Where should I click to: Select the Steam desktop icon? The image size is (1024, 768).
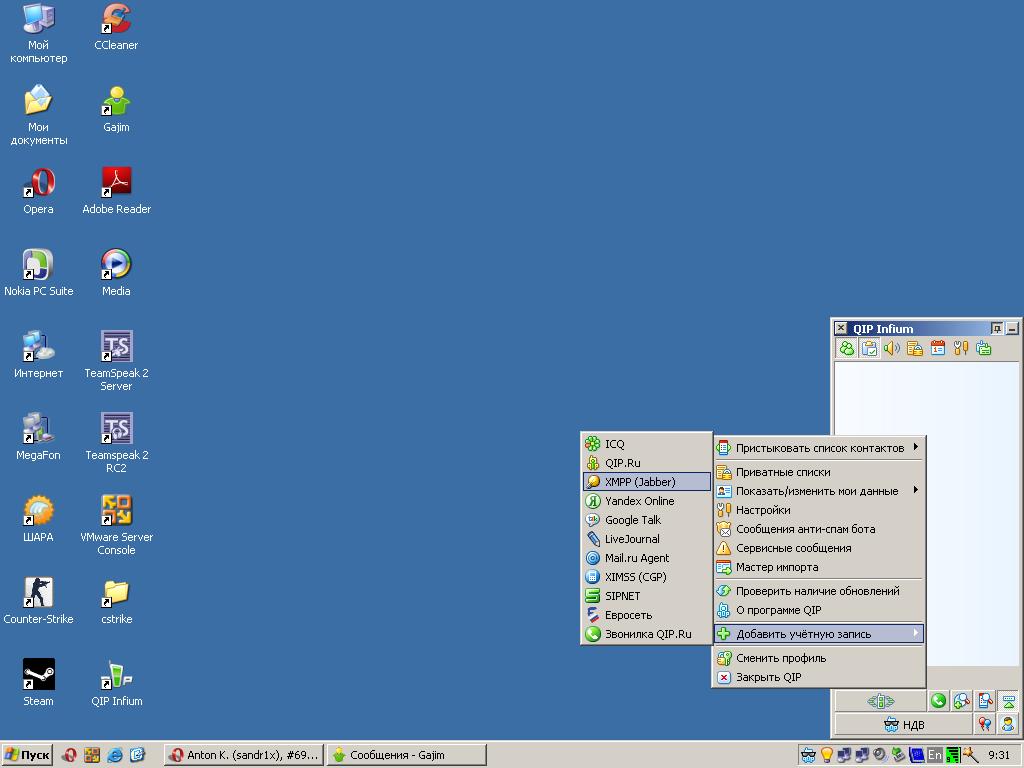(39, 683)
